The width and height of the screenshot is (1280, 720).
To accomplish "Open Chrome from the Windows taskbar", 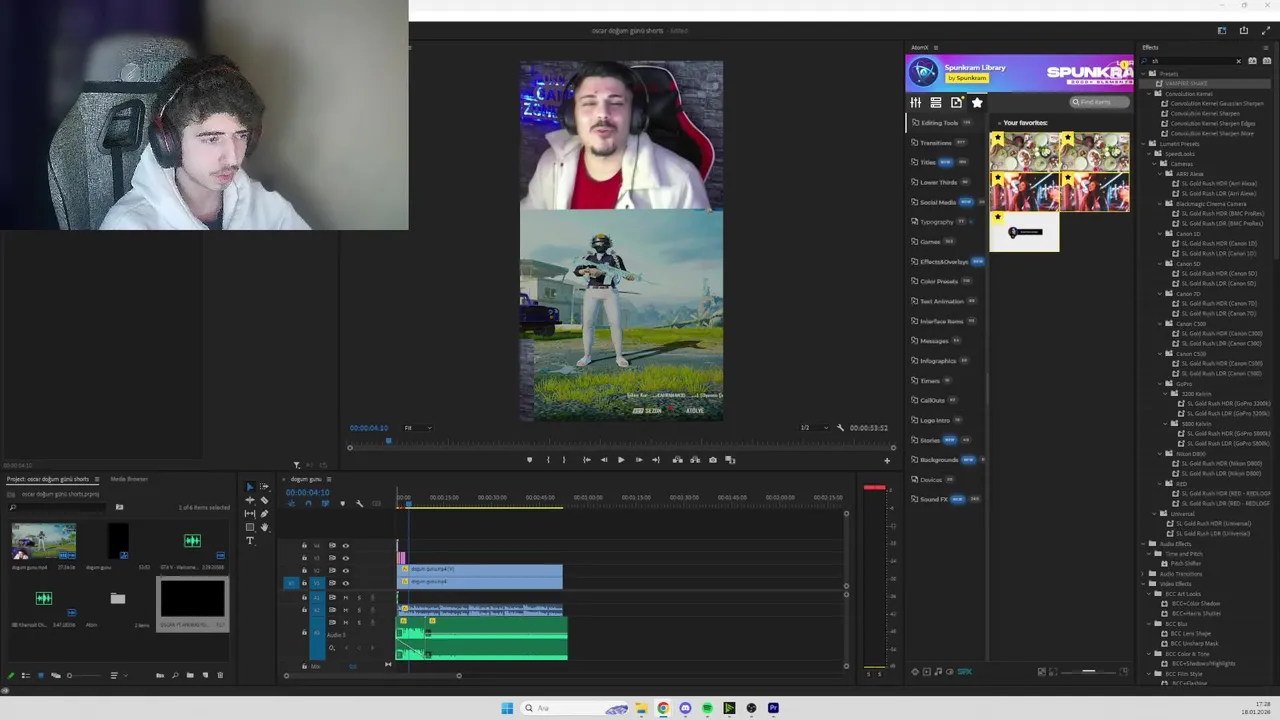I will [663, 708].
